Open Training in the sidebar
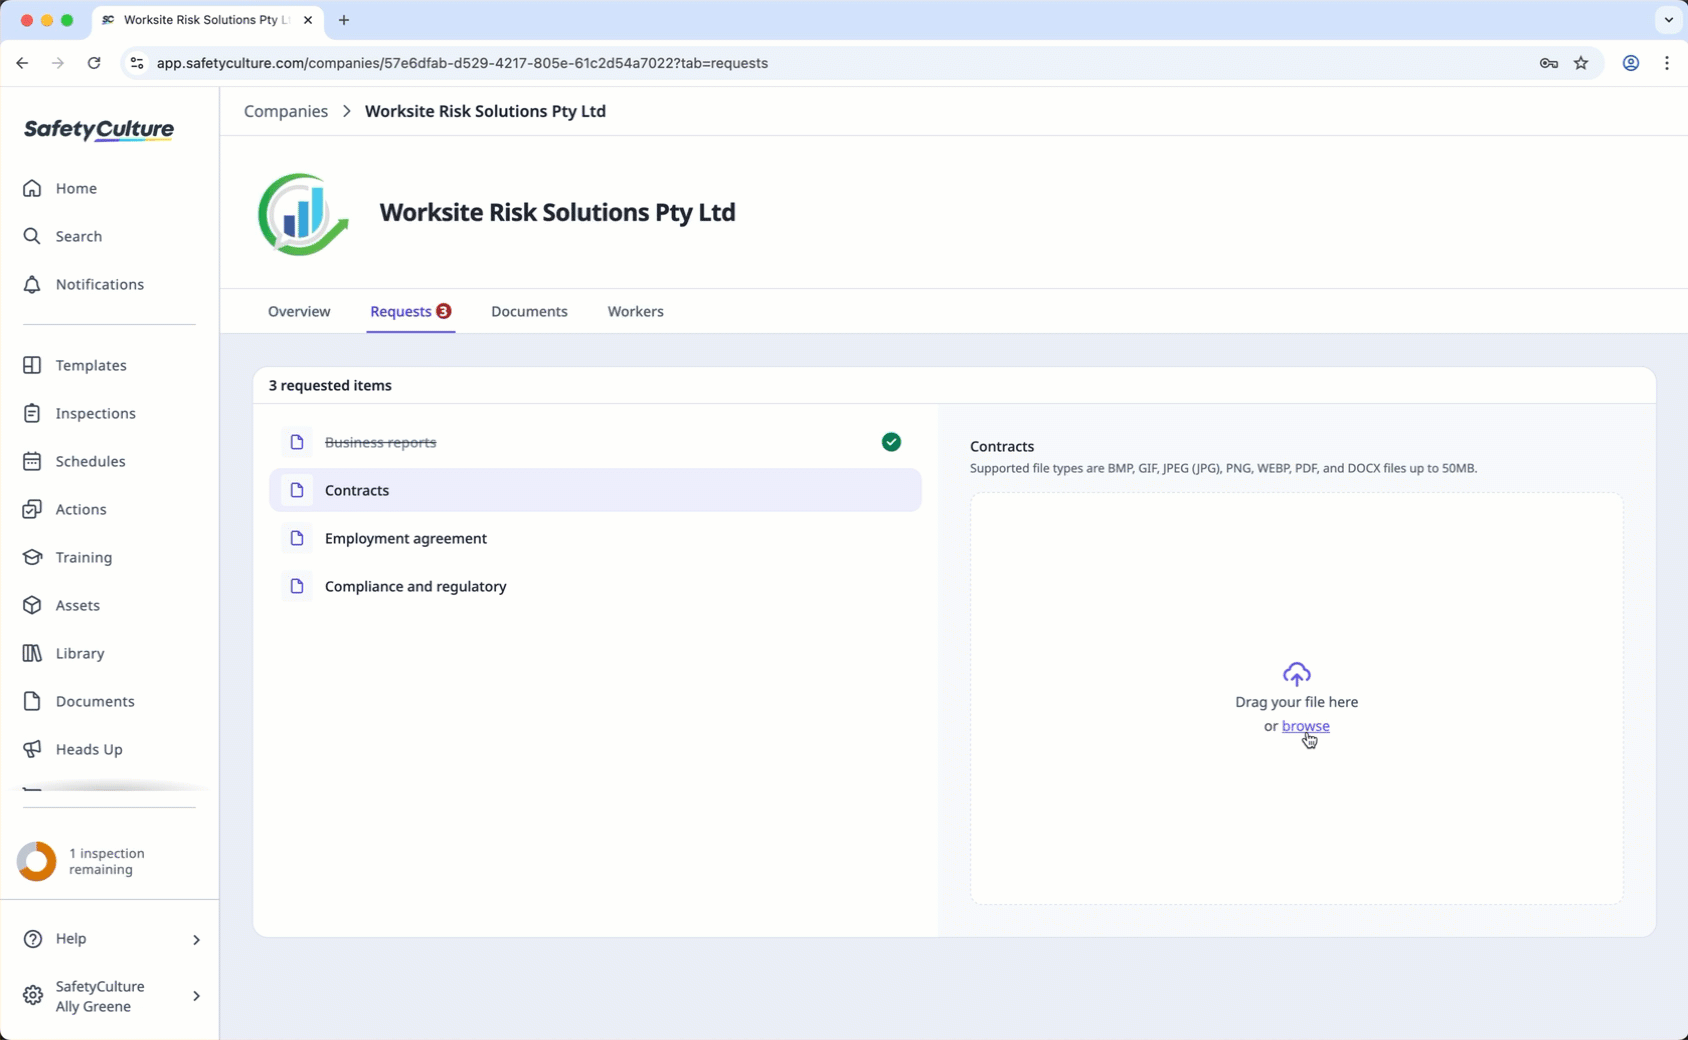 coord(83,557)
